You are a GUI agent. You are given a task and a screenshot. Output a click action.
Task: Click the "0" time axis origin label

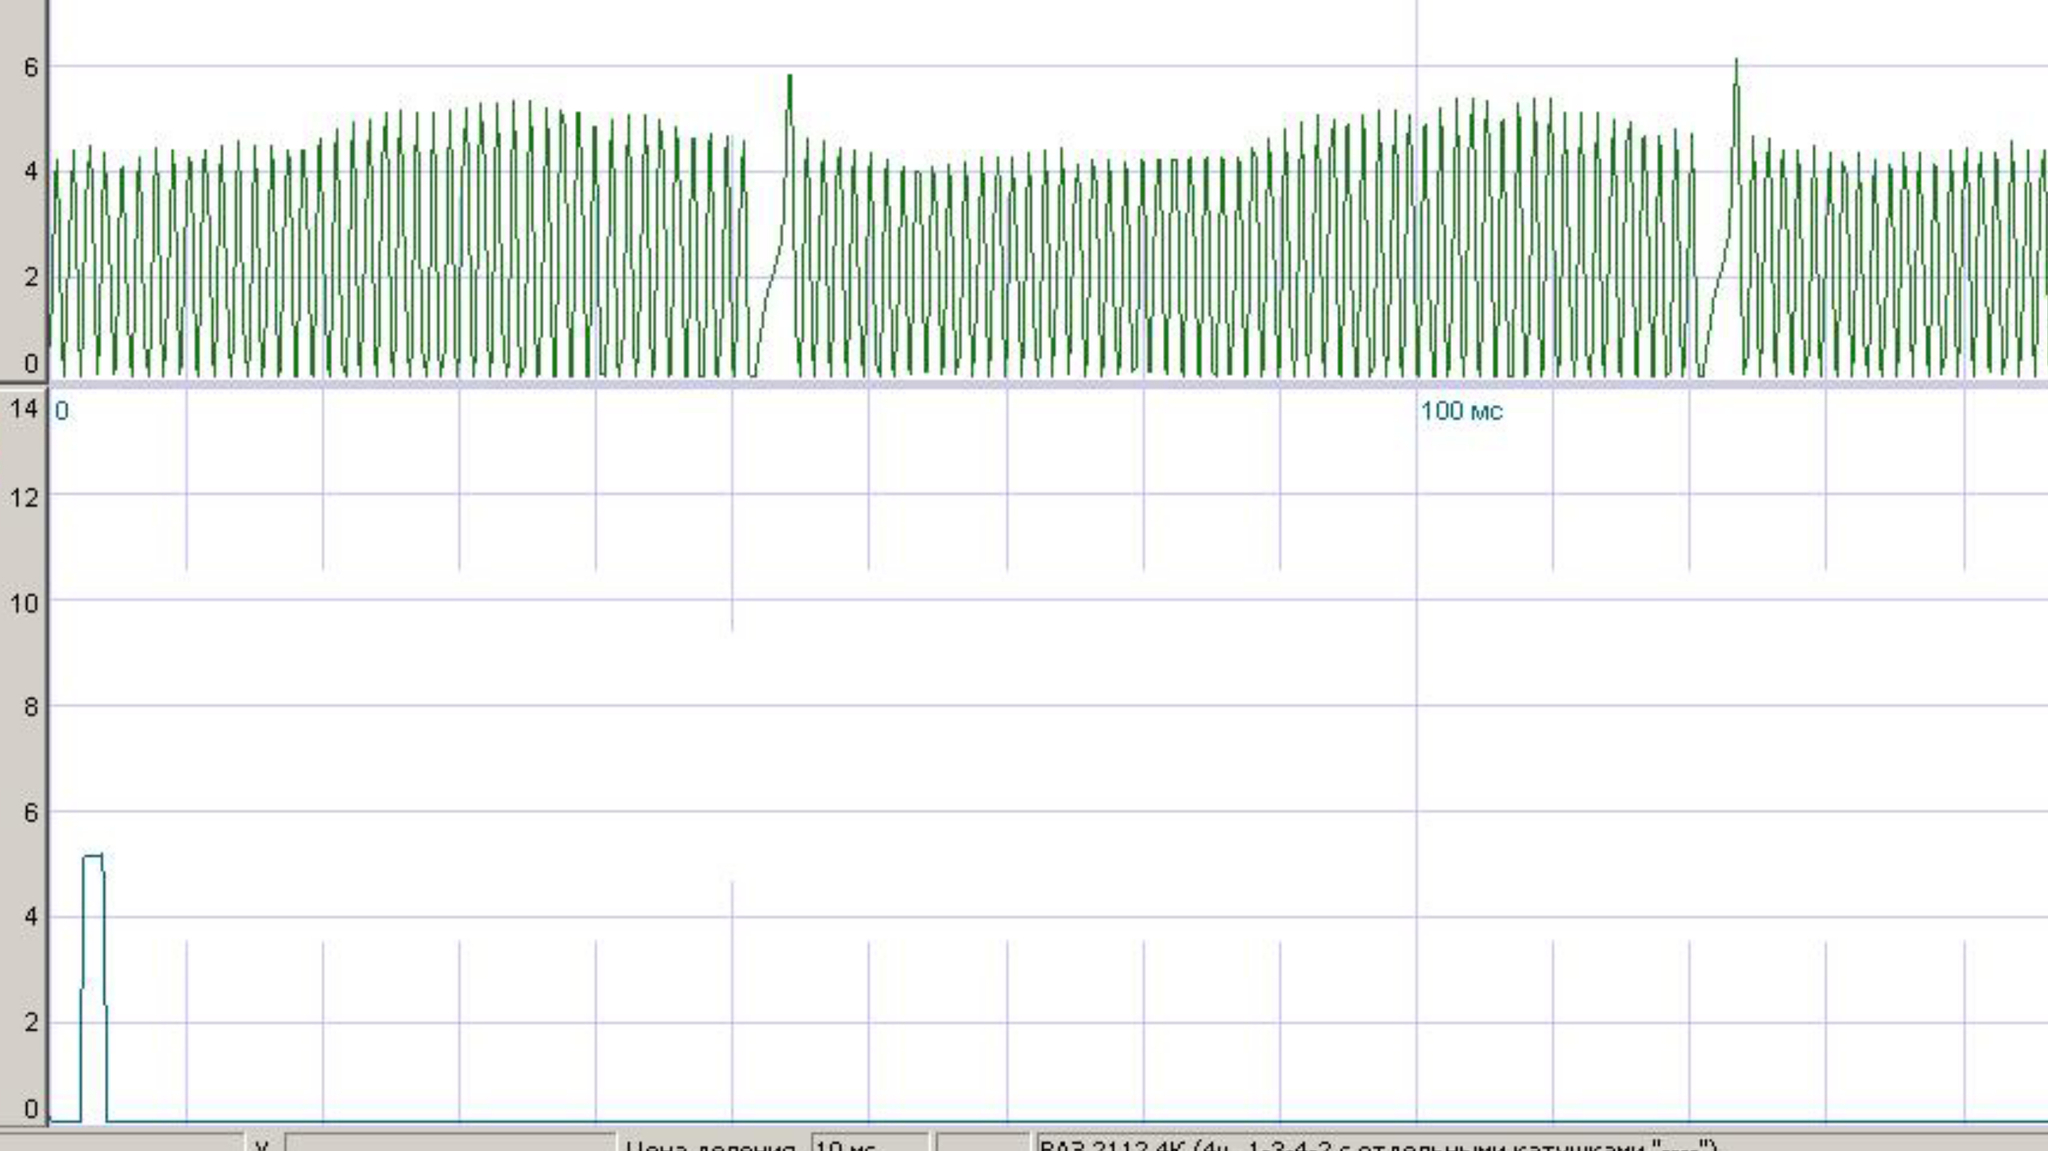point(62,412)
